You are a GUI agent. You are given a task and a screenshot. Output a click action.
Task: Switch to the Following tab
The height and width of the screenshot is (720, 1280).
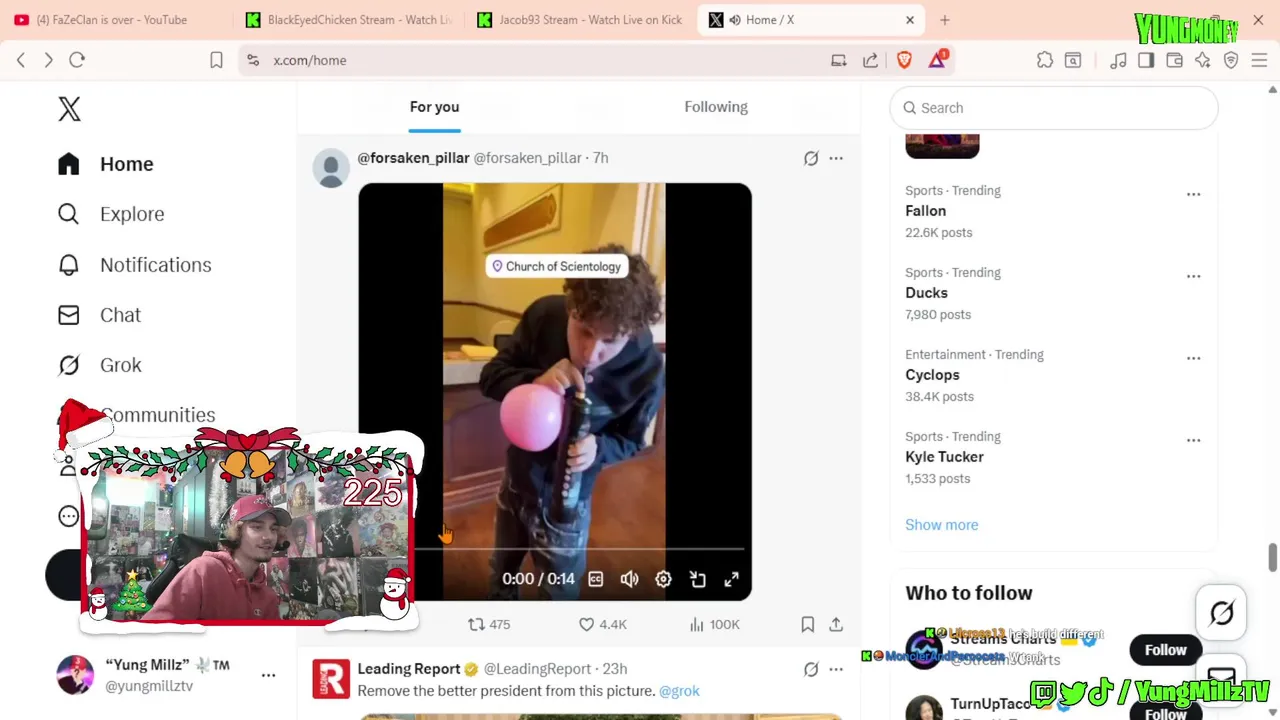716,107
